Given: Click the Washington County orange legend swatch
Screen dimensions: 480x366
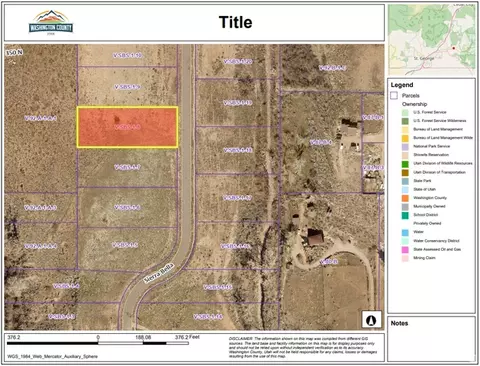Looking at the screenshot, I should pyautogui.click(x=405, y=198).
